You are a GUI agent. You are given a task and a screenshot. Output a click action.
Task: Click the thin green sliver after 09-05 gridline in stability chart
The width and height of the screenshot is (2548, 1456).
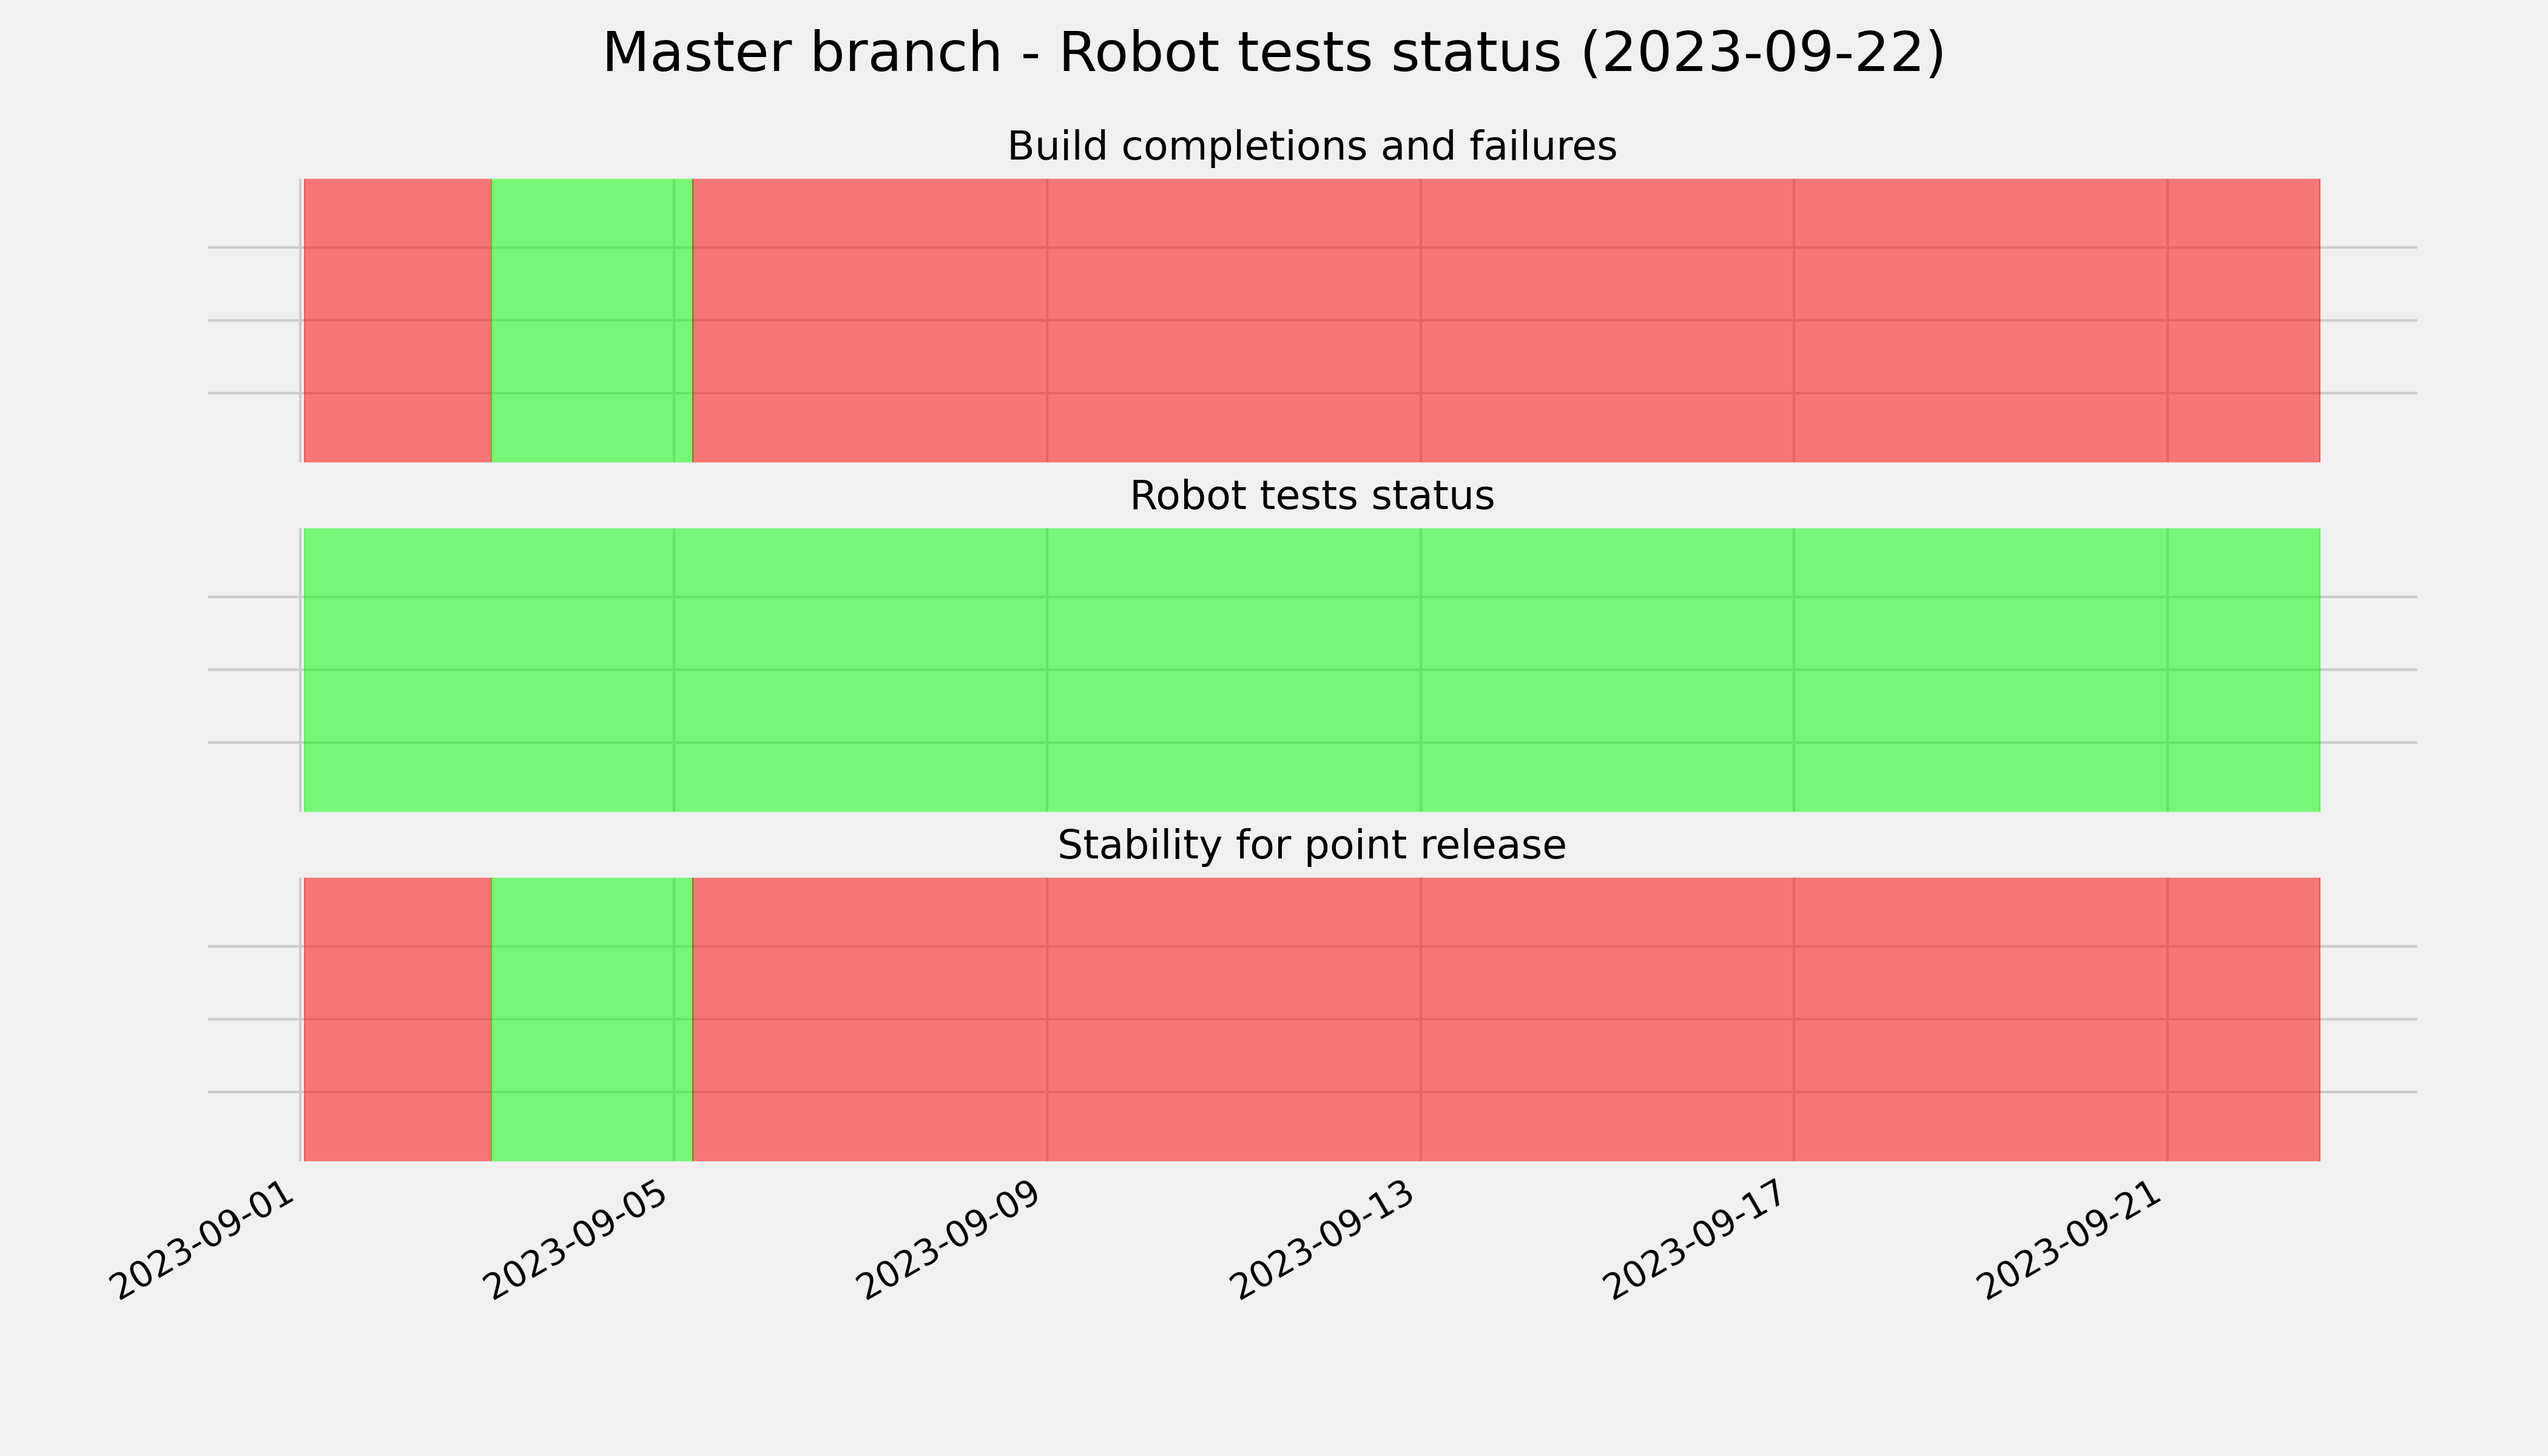[x=684, y=1019]
